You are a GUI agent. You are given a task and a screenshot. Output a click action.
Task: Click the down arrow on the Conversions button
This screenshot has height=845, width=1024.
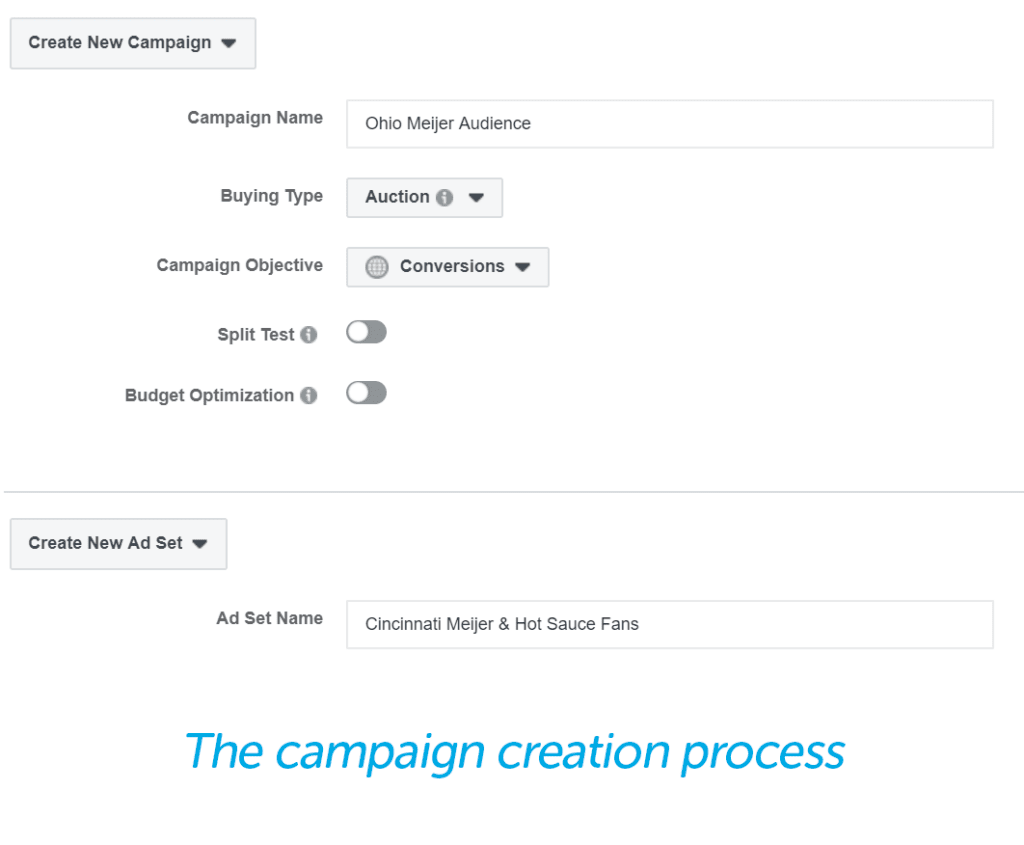pos(523,266)
